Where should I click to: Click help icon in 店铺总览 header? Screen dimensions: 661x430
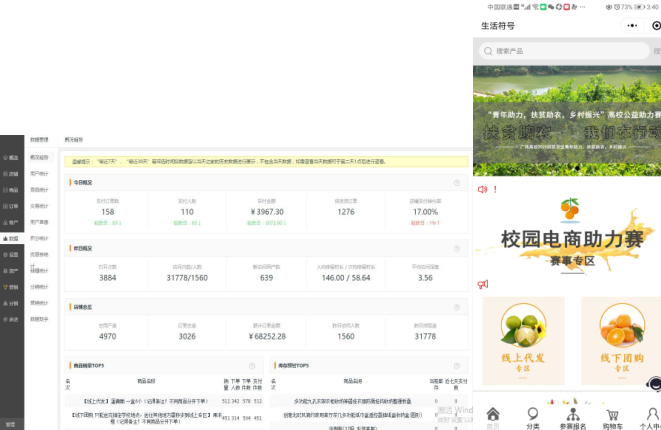pyautogui.click(x=457, y=306)
